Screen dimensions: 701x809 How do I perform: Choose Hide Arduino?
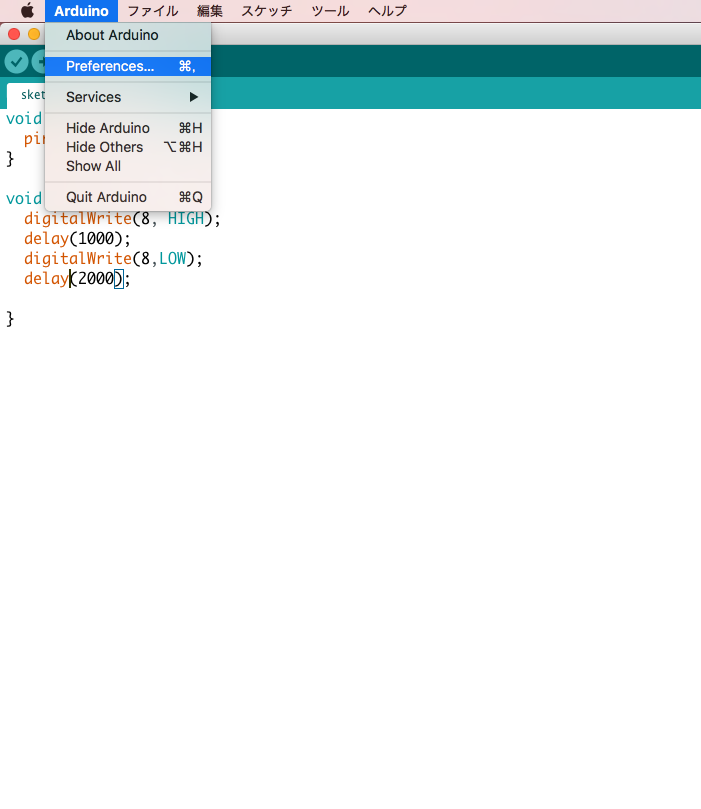coord(128,128)
